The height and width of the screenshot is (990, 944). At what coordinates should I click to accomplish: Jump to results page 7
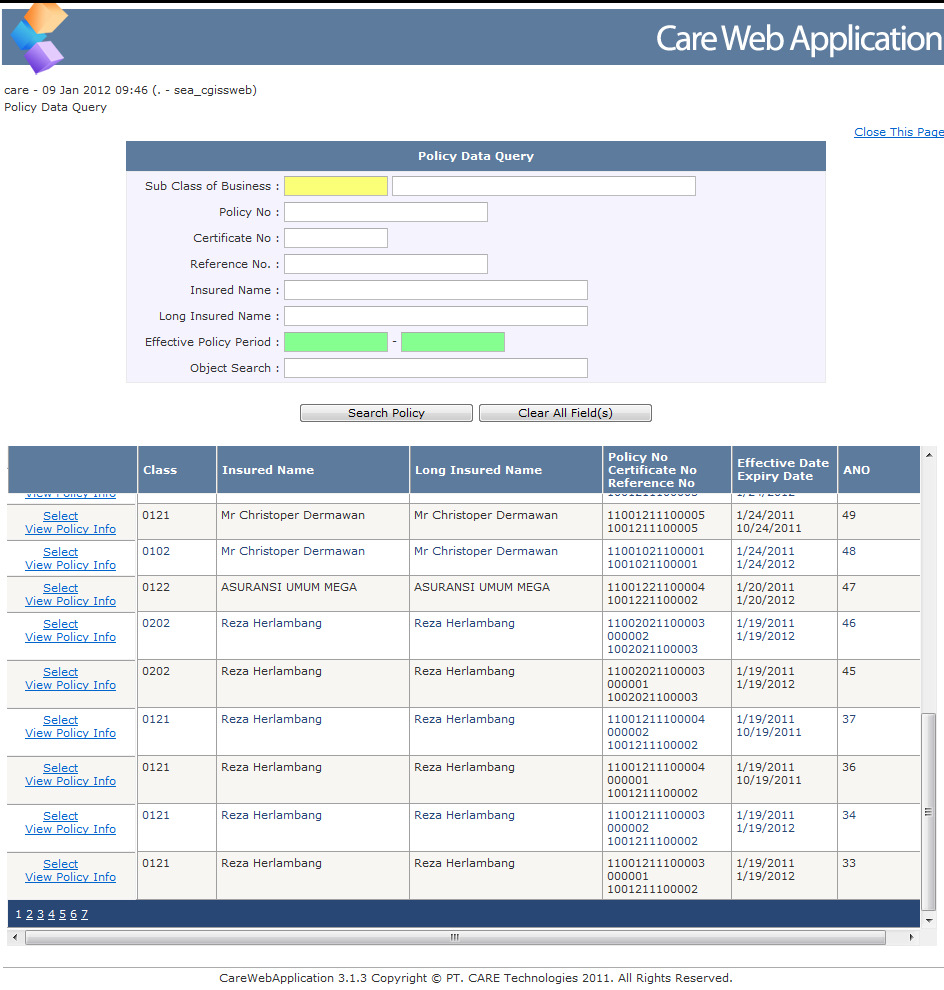[84, 914]
